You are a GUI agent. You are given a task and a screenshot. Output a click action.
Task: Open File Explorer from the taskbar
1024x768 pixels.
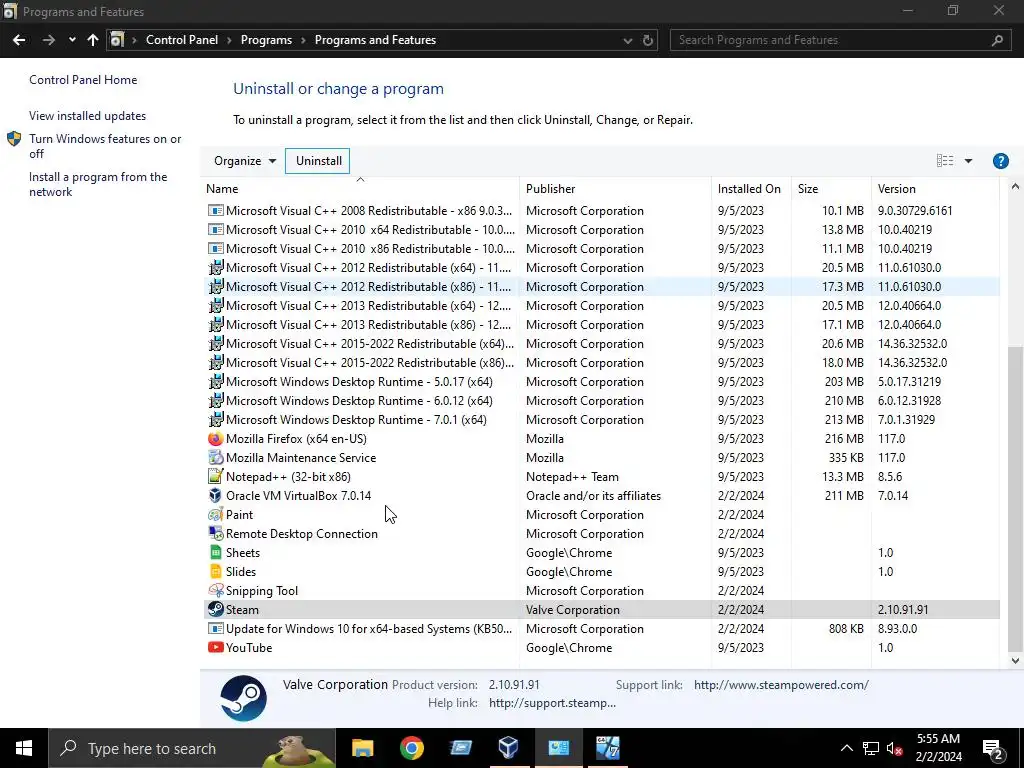(362, 748)
